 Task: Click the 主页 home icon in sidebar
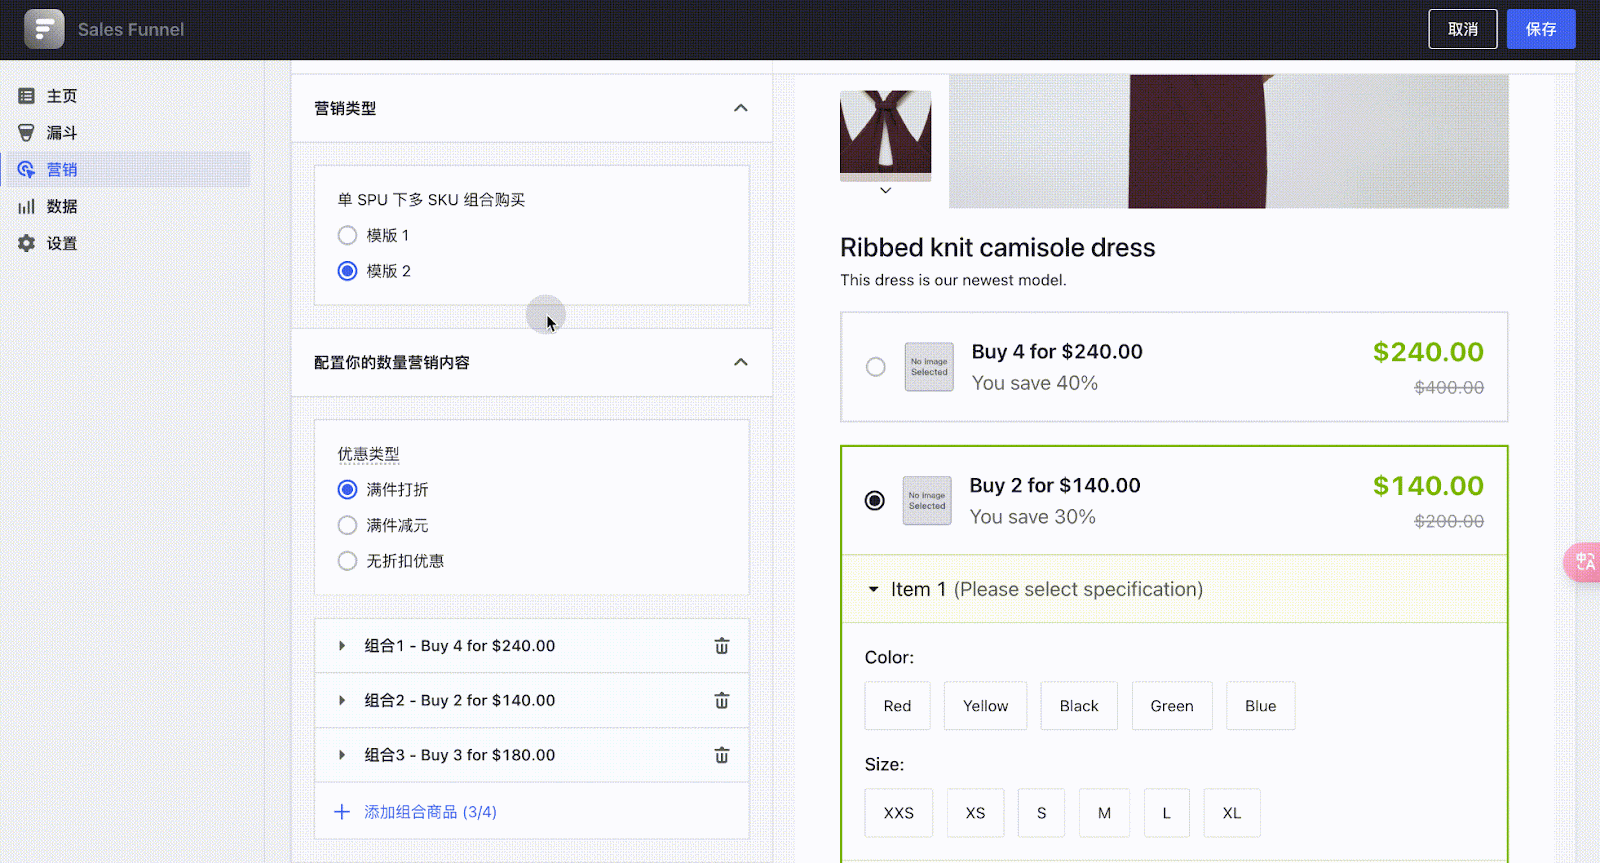[x=27, y=96]
